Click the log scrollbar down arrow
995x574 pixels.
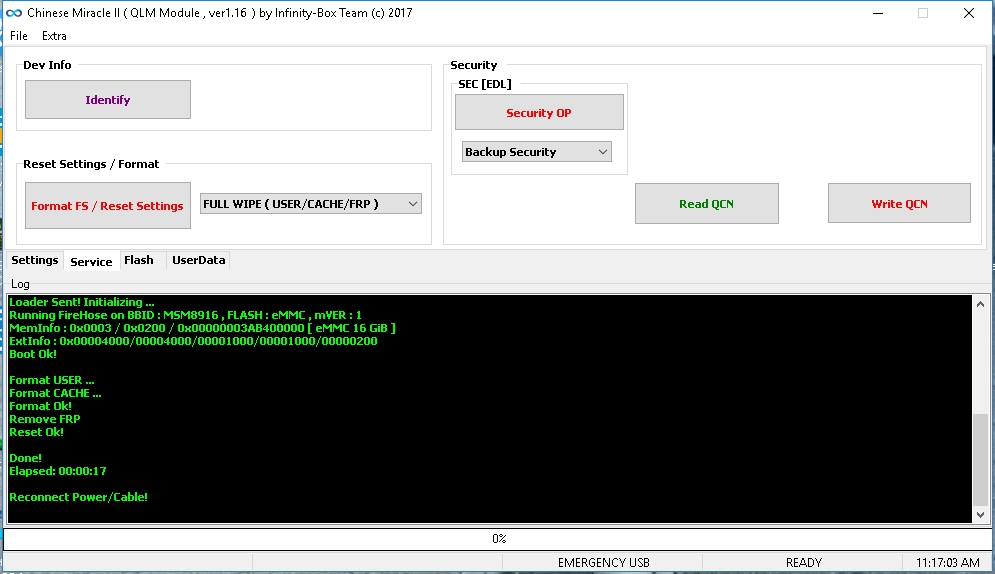pos(980,514)
